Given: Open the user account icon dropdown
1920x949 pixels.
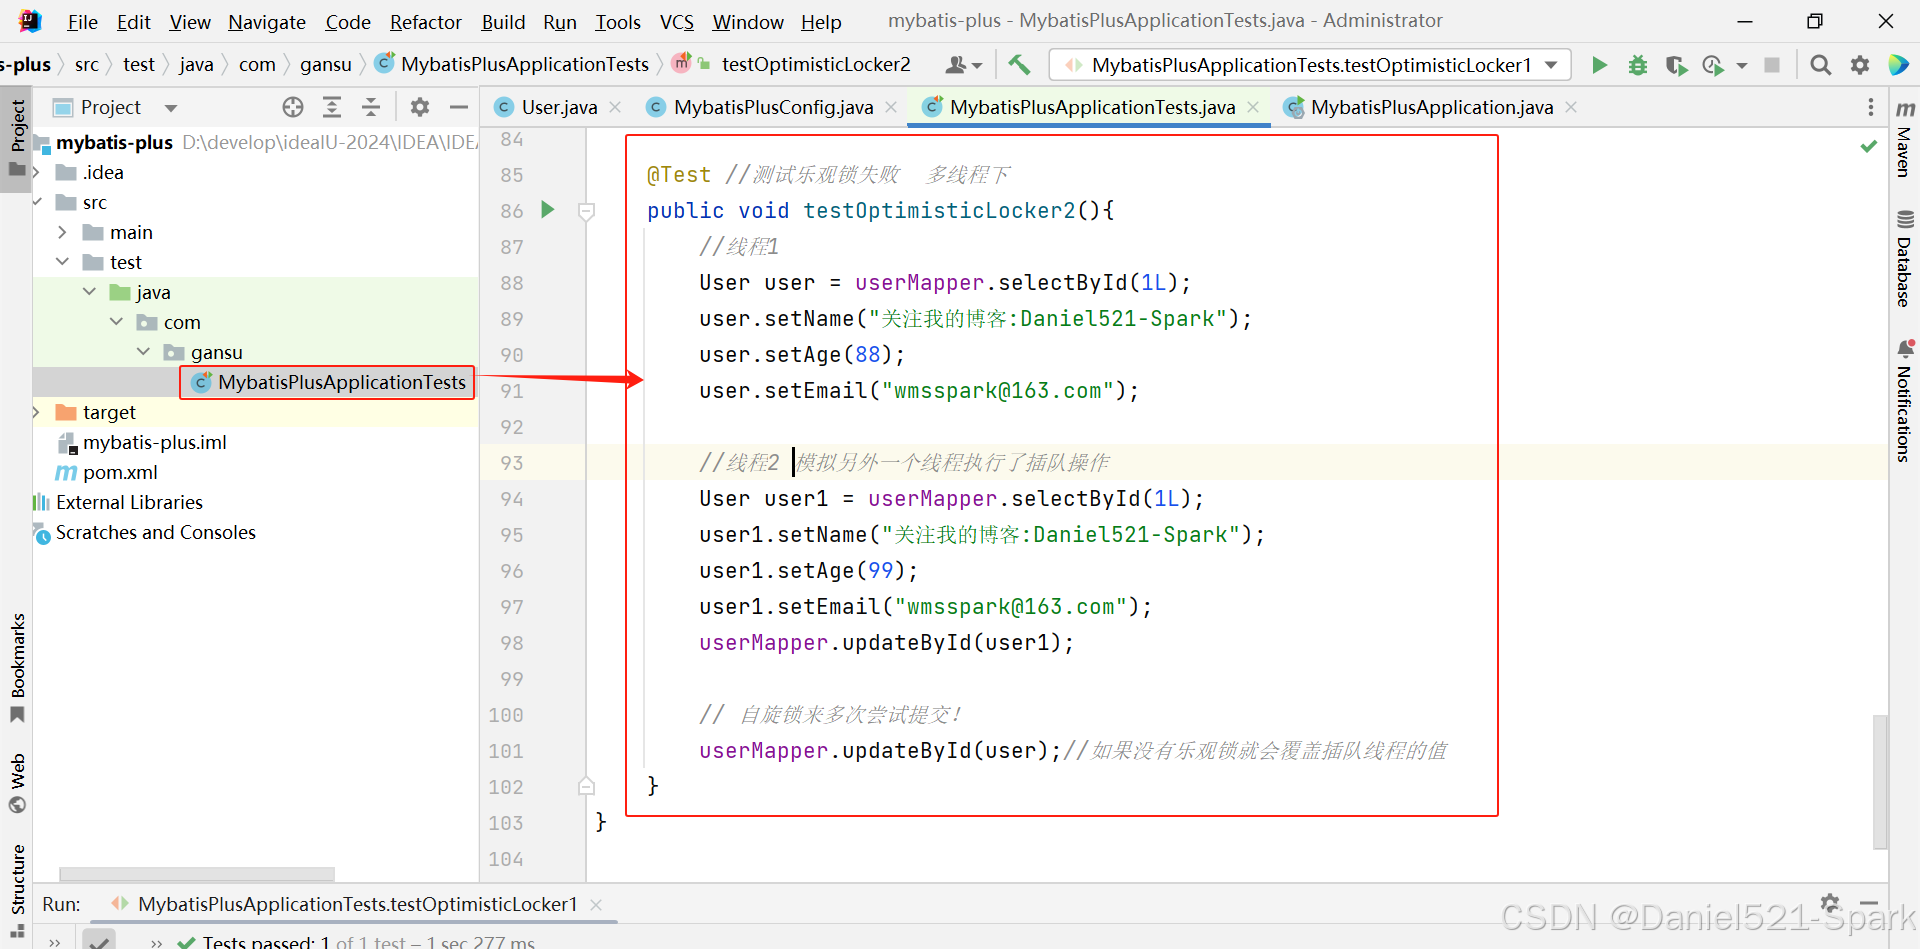Looking at the screenshot, I should 964,65.
